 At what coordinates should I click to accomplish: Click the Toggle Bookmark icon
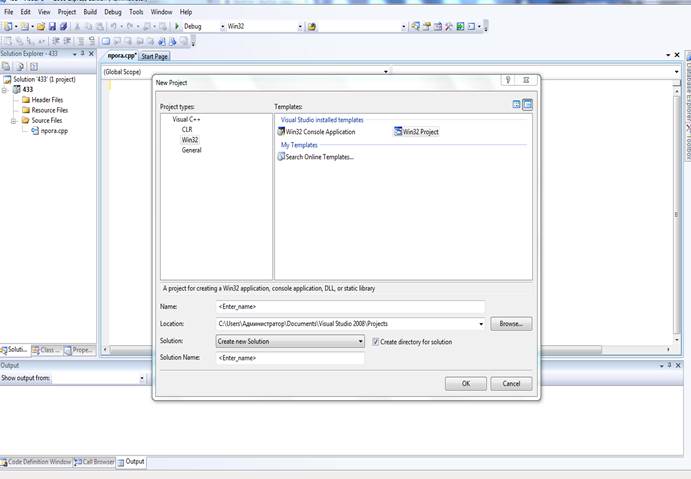[x=106, y=41]
